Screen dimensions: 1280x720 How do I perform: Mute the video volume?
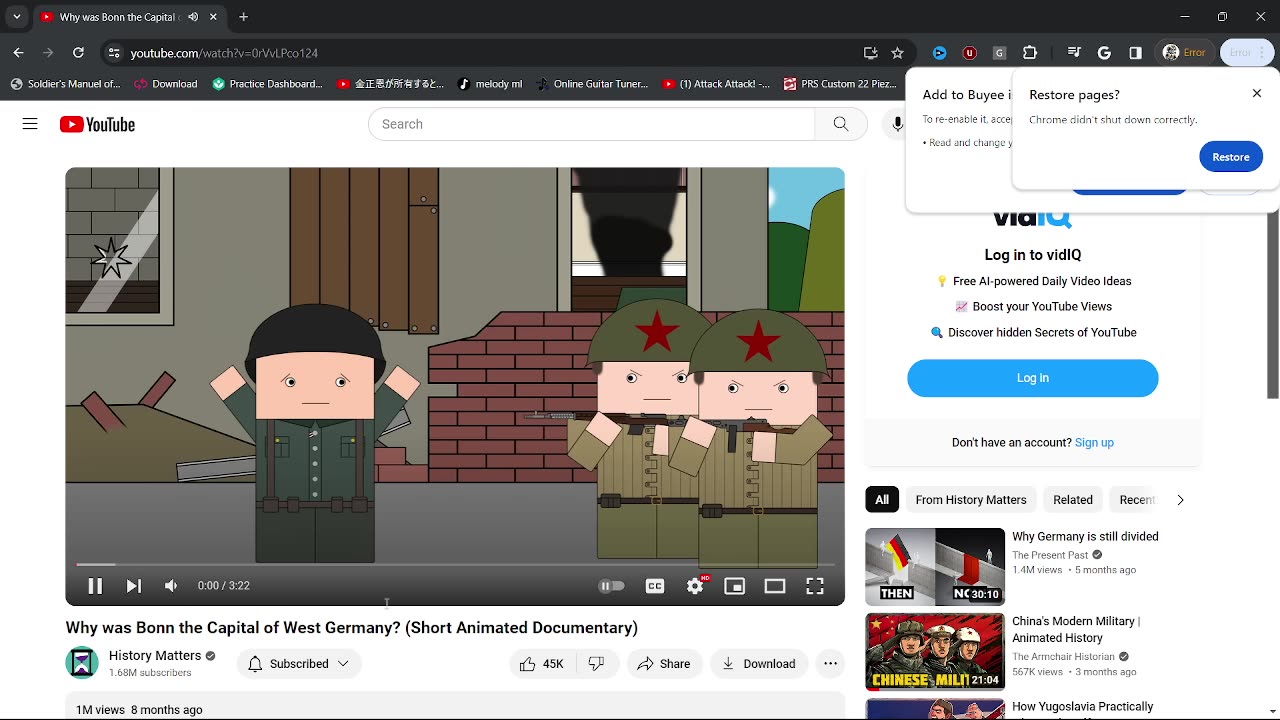tap(171, 586)
